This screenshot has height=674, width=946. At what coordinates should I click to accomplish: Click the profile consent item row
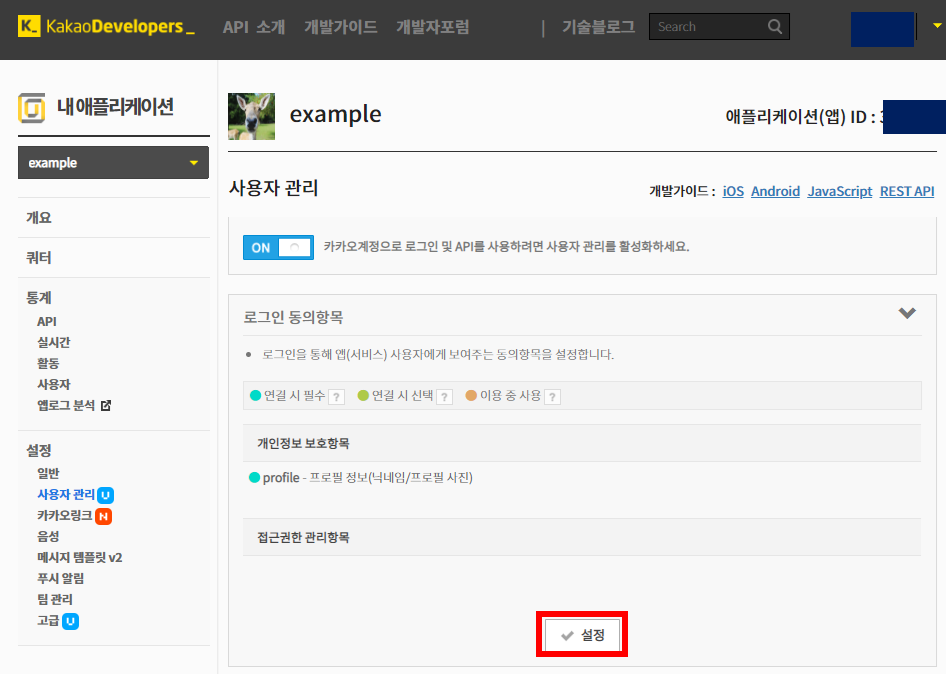pyautogui.click(x=361, y=478)
